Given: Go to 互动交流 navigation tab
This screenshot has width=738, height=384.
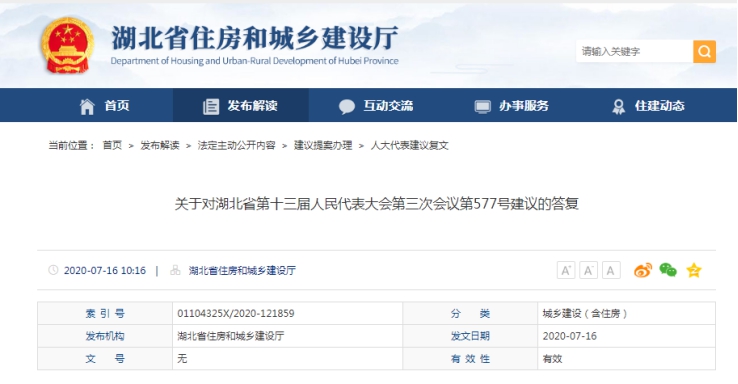Looking at the screenshot, I should [x=376, y=105].
